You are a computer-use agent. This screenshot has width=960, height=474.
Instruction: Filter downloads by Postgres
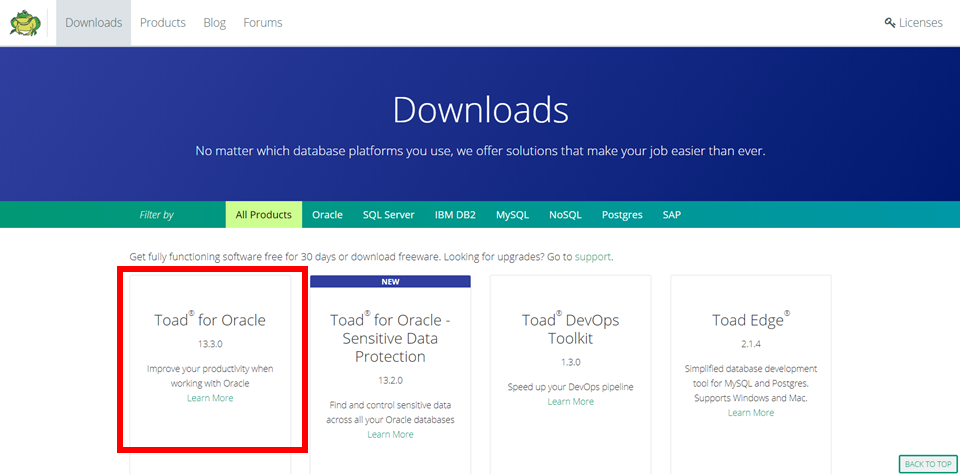pyautogui.click(x=622, y=215)
